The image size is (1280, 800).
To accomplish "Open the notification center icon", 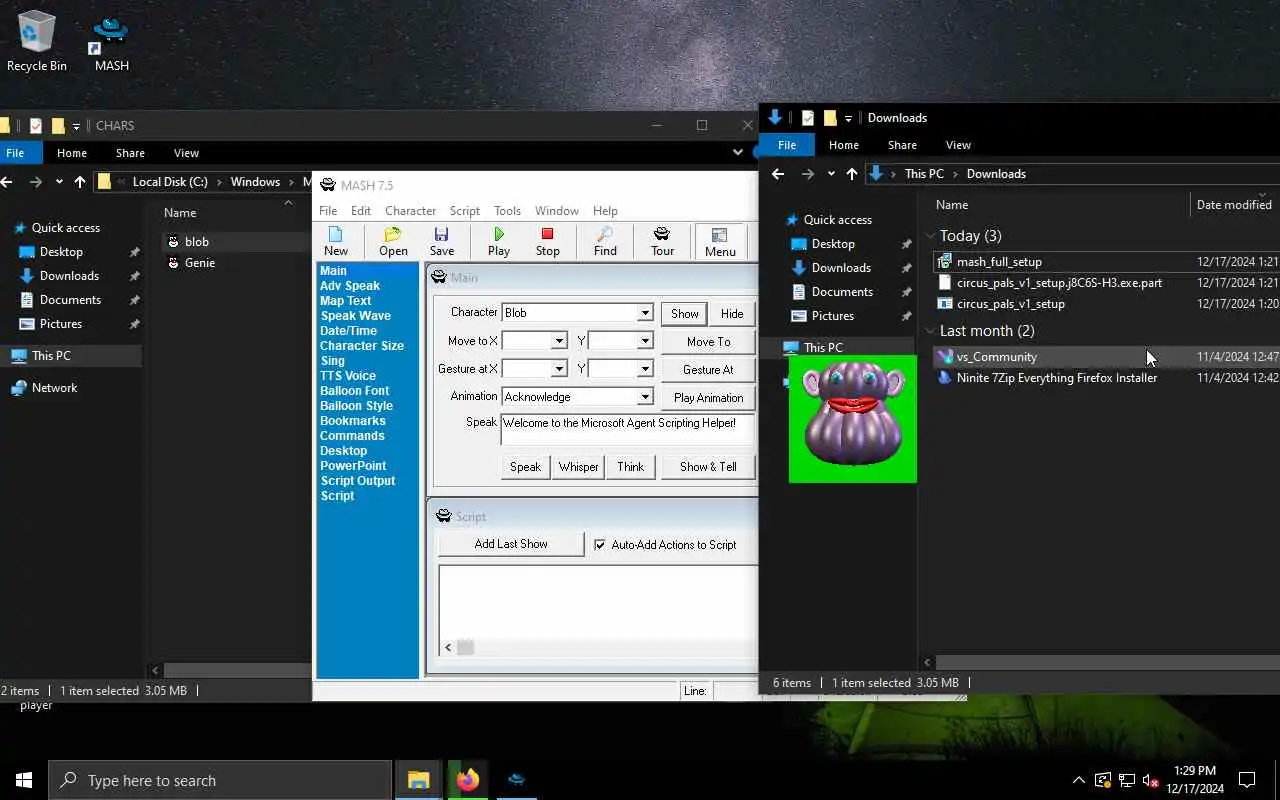I will pos(1247,780).
